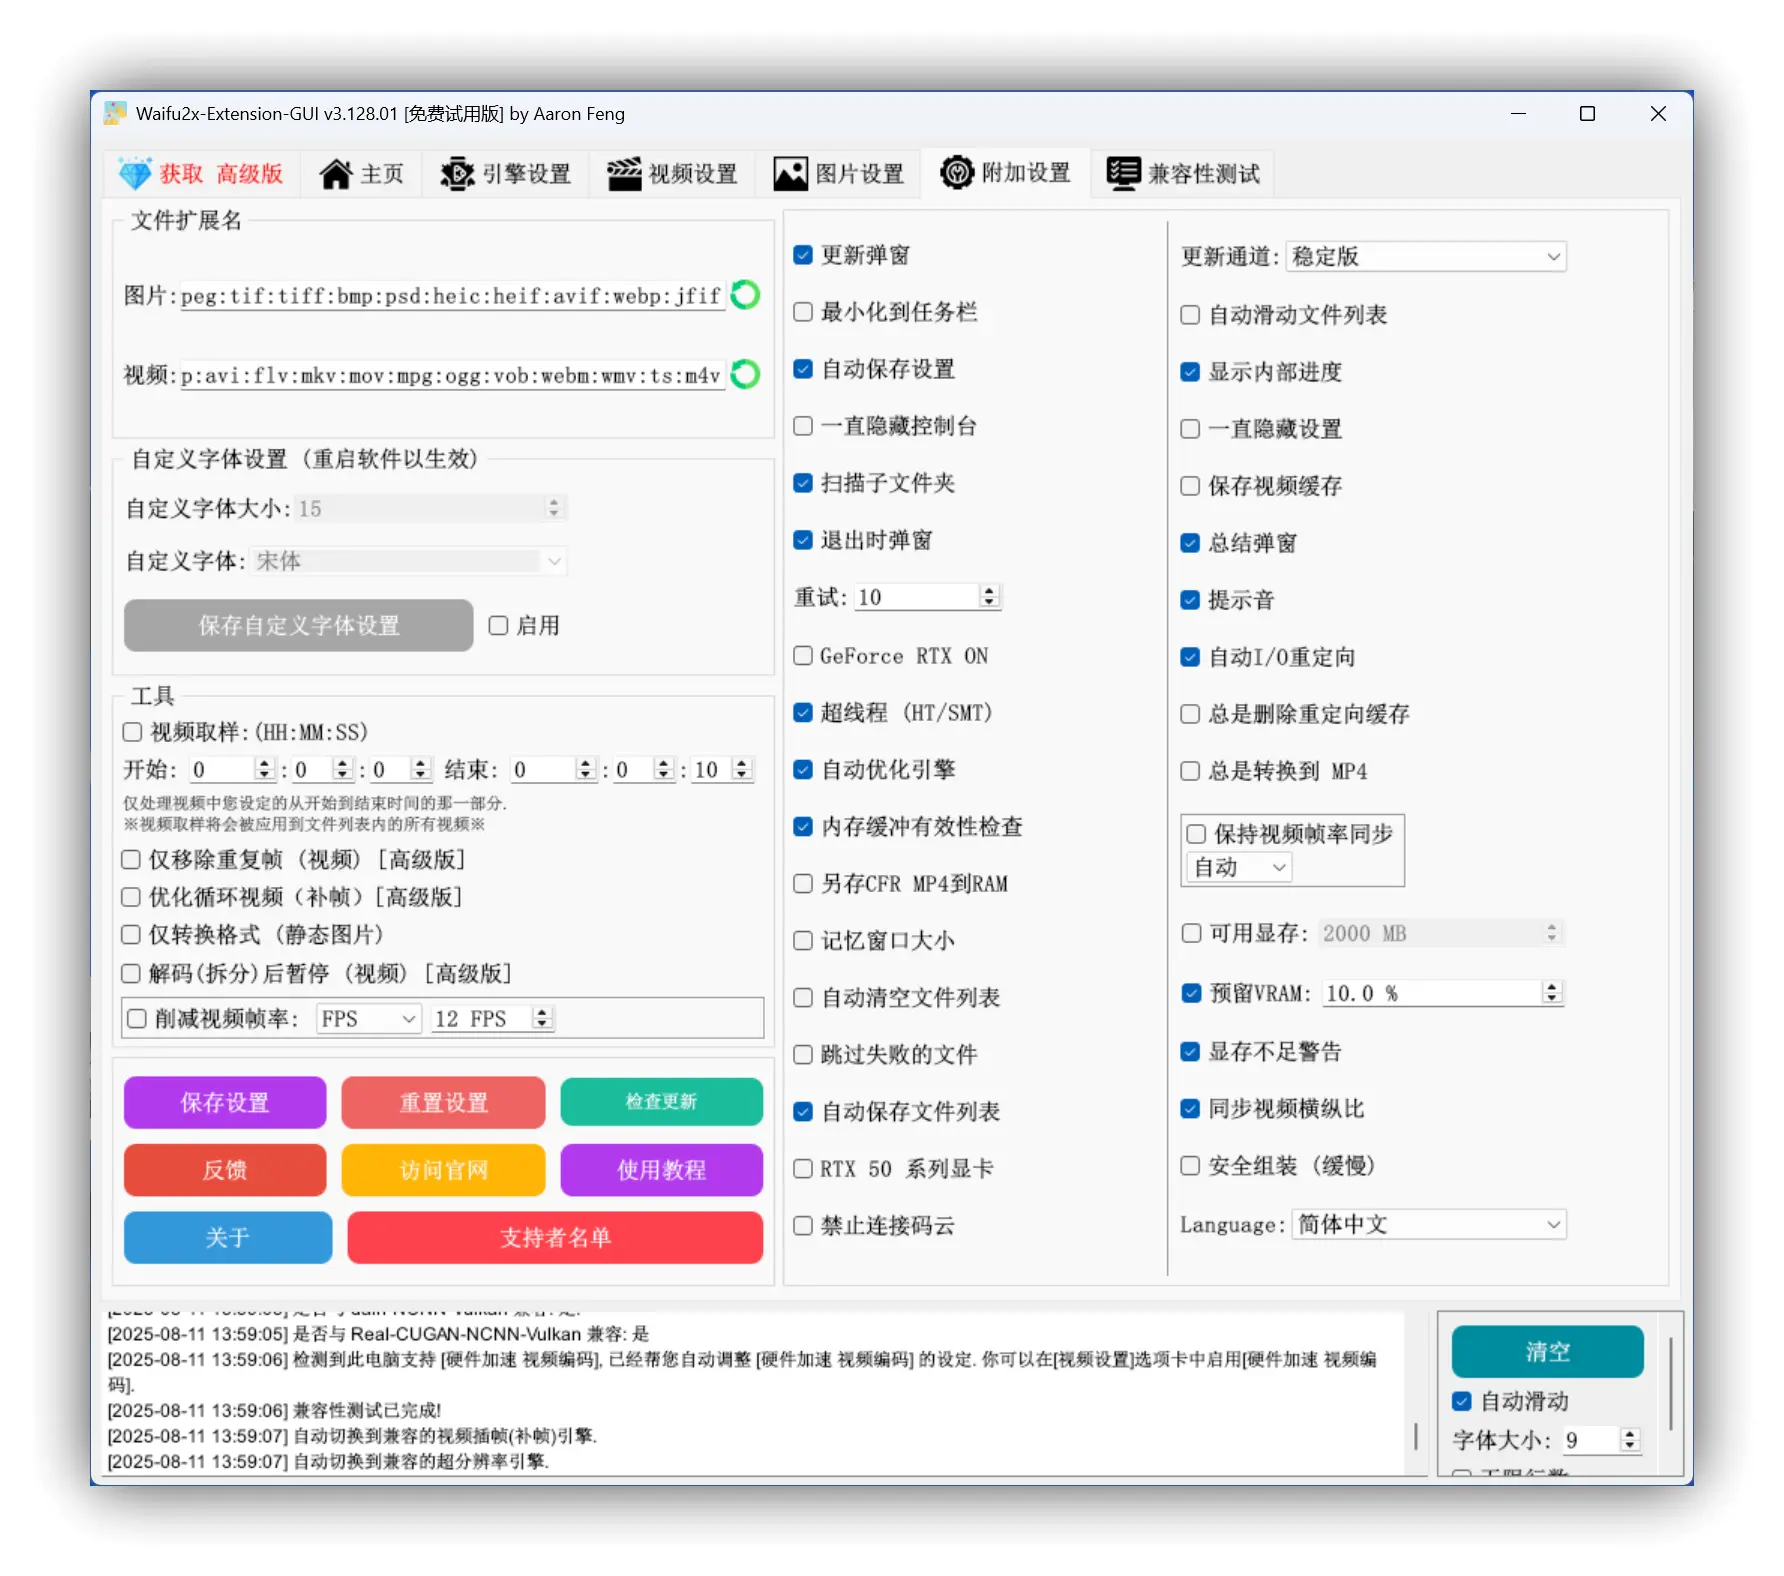Click 字体大小 spinner showing 9
The width and height of the screenshot is (1784, 1576).
(1602, 1440)
